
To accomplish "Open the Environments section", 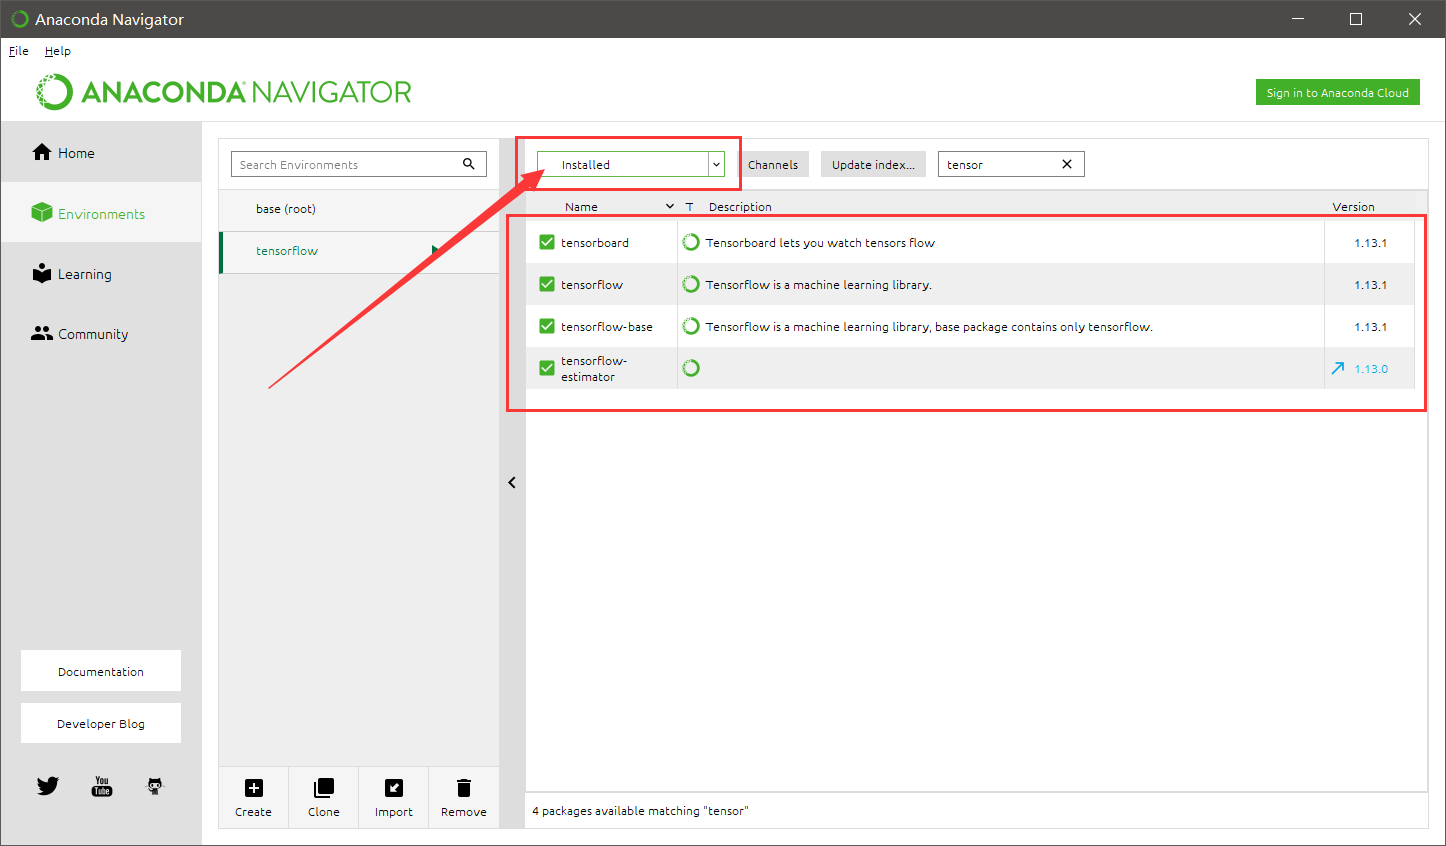I will pyautogui.click(x=101, y=213).
